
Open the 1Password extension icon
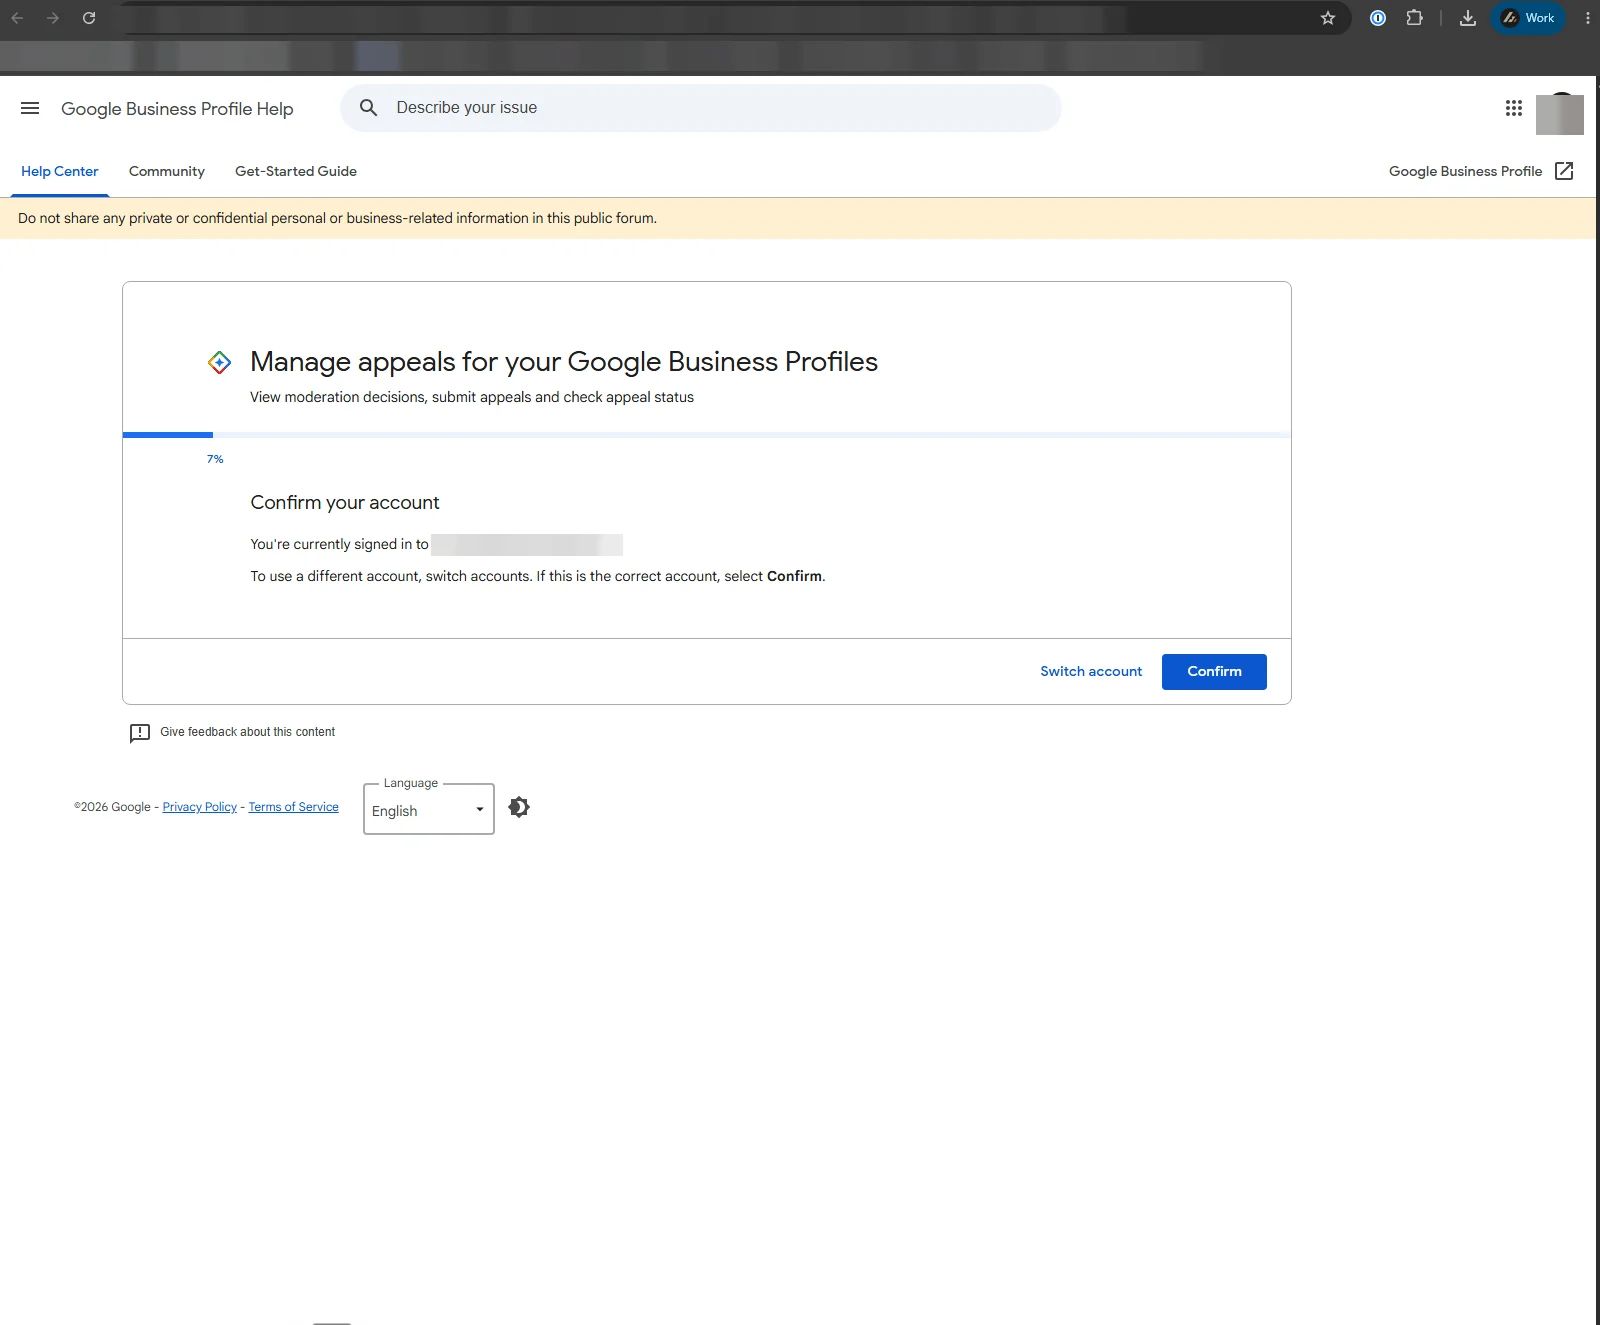pos(1378,18)
